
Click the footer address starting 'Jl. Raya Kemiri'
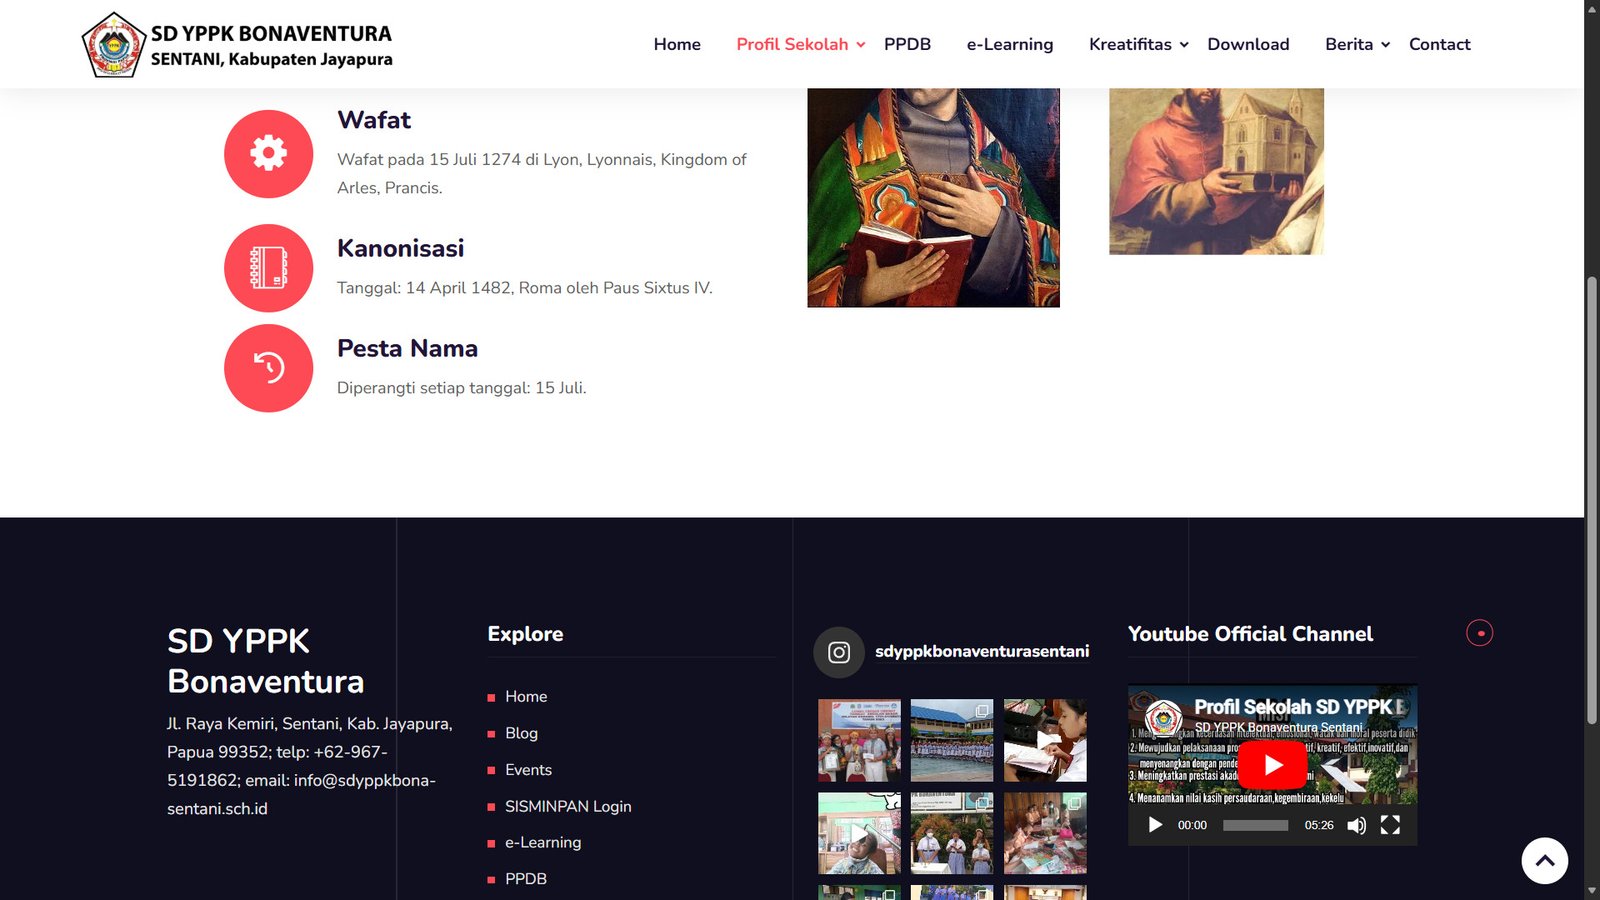(310, 766)
